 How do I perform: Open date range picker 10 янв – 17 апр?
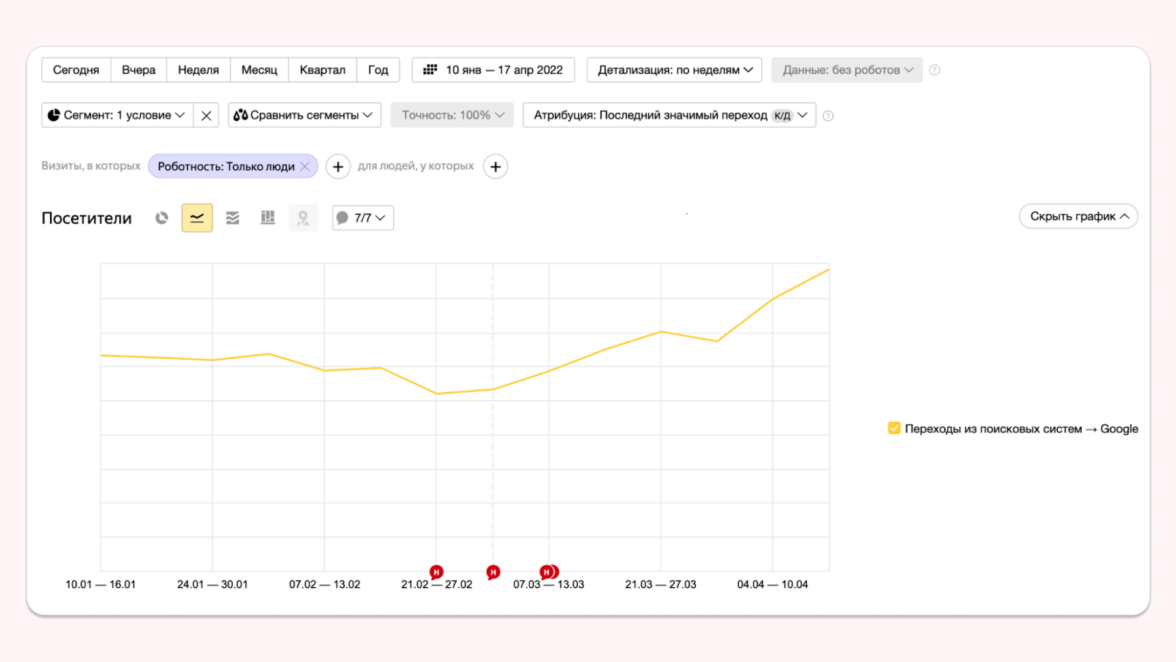[x=493, y=70]
